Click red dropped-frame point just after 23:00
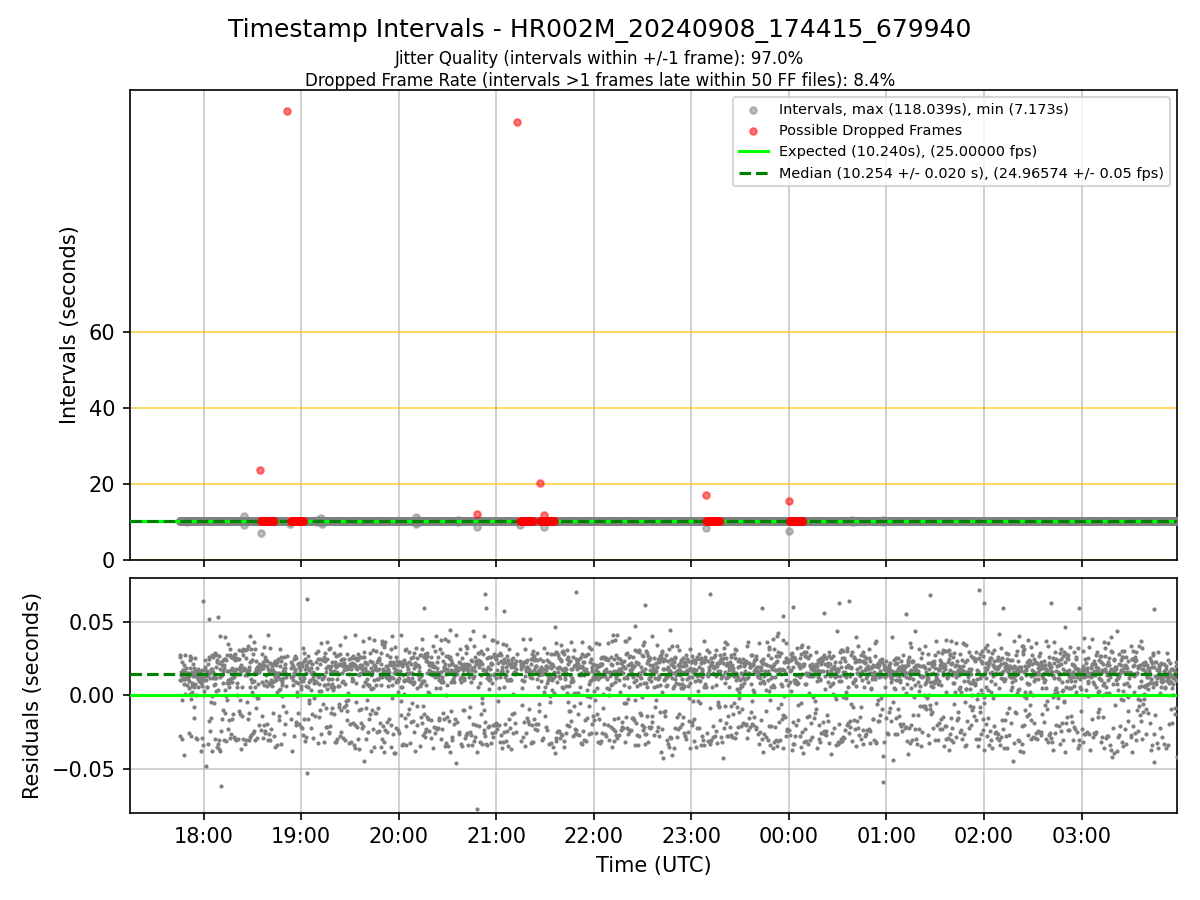This screenshot has height=900, width=1200. tap(706, 495)
